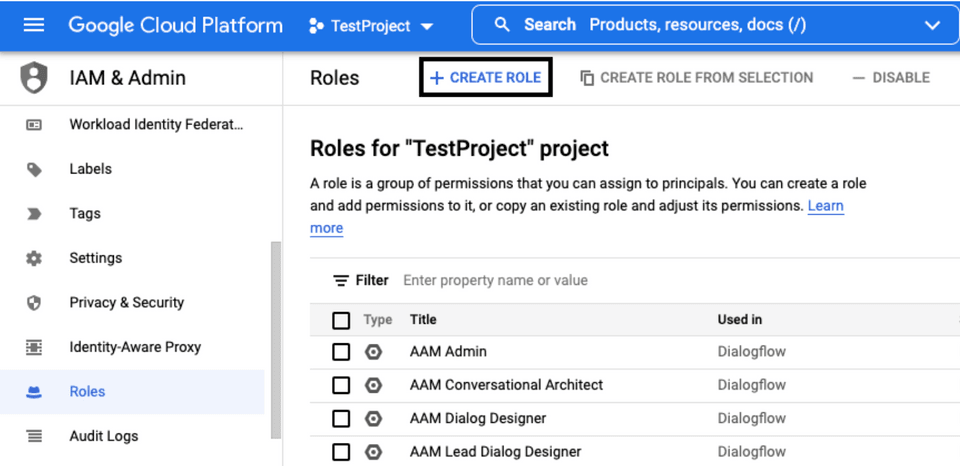The width and height of the screenshot is (960, 466).
Task: Expand the search bar chevron
Action: (x=932, y=26)
